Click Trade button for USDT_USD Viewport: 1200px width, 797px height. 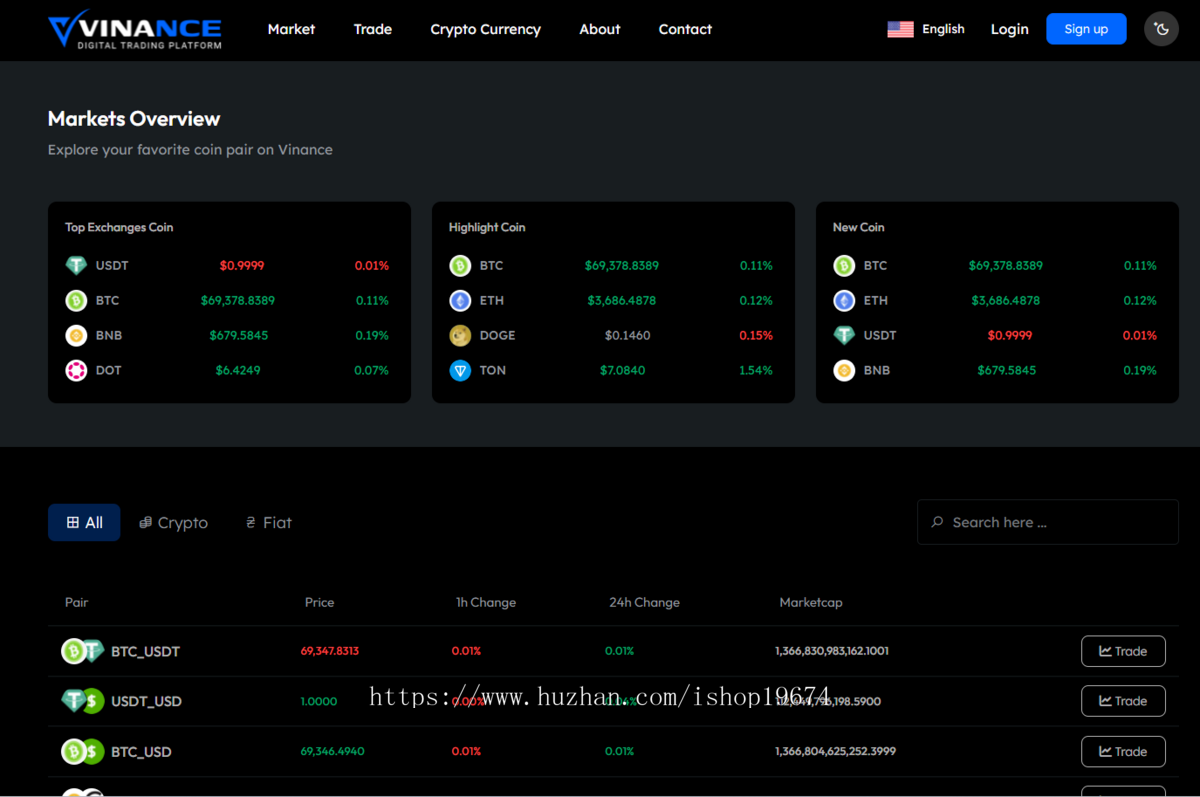(1123, 701)
